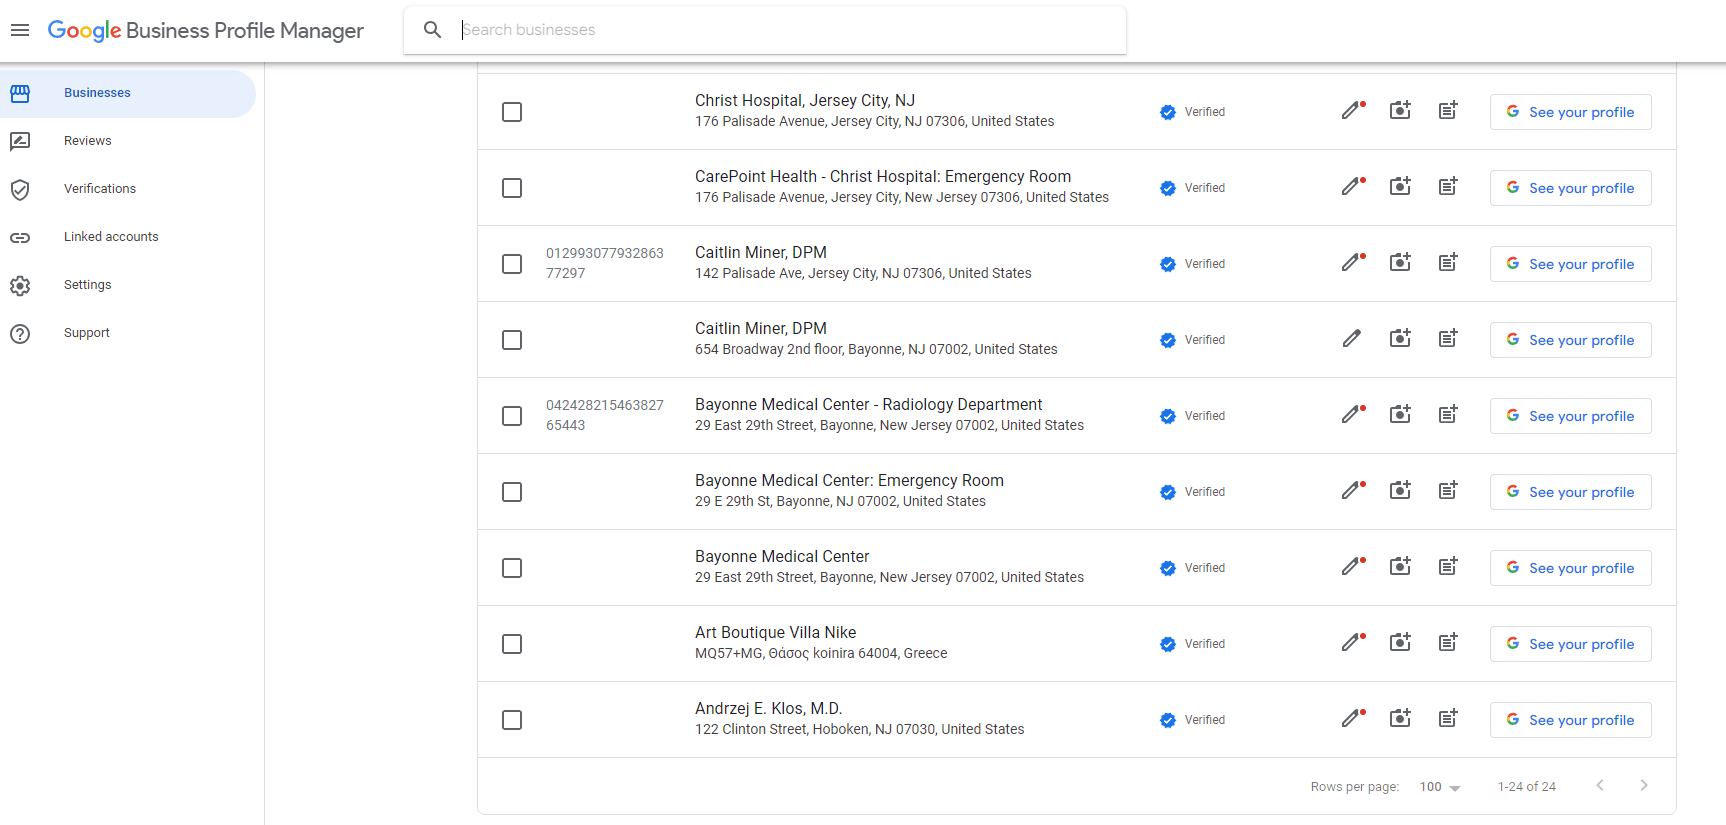This screenshot has width=1726, height=825.
Task: See your profile for Christ Hospital, Jersey City
Action: 1570,112
